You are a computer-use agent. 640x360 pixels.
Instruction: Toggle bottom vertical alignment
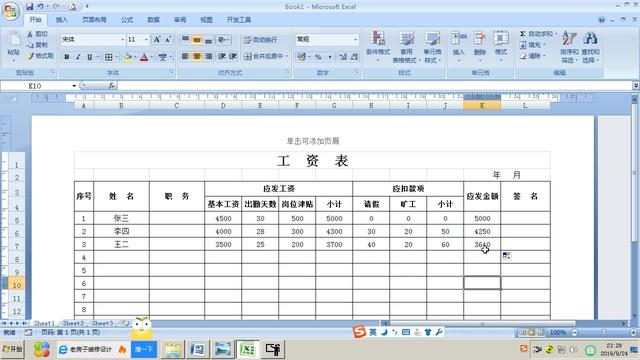(x=208, y=40)
